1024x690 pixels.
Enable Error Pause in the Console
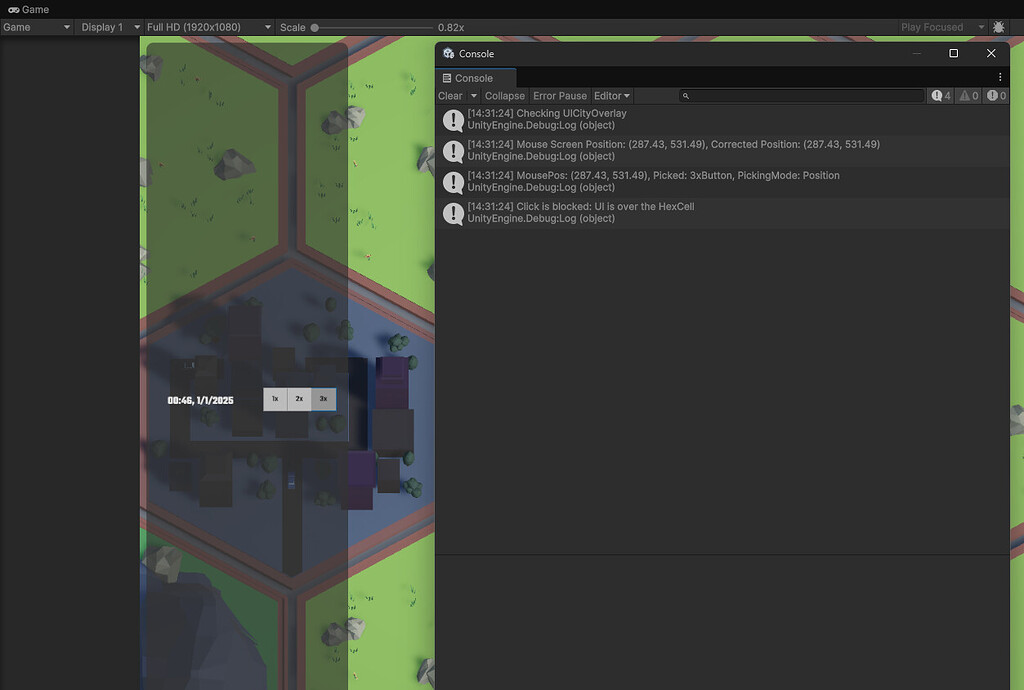559,95
